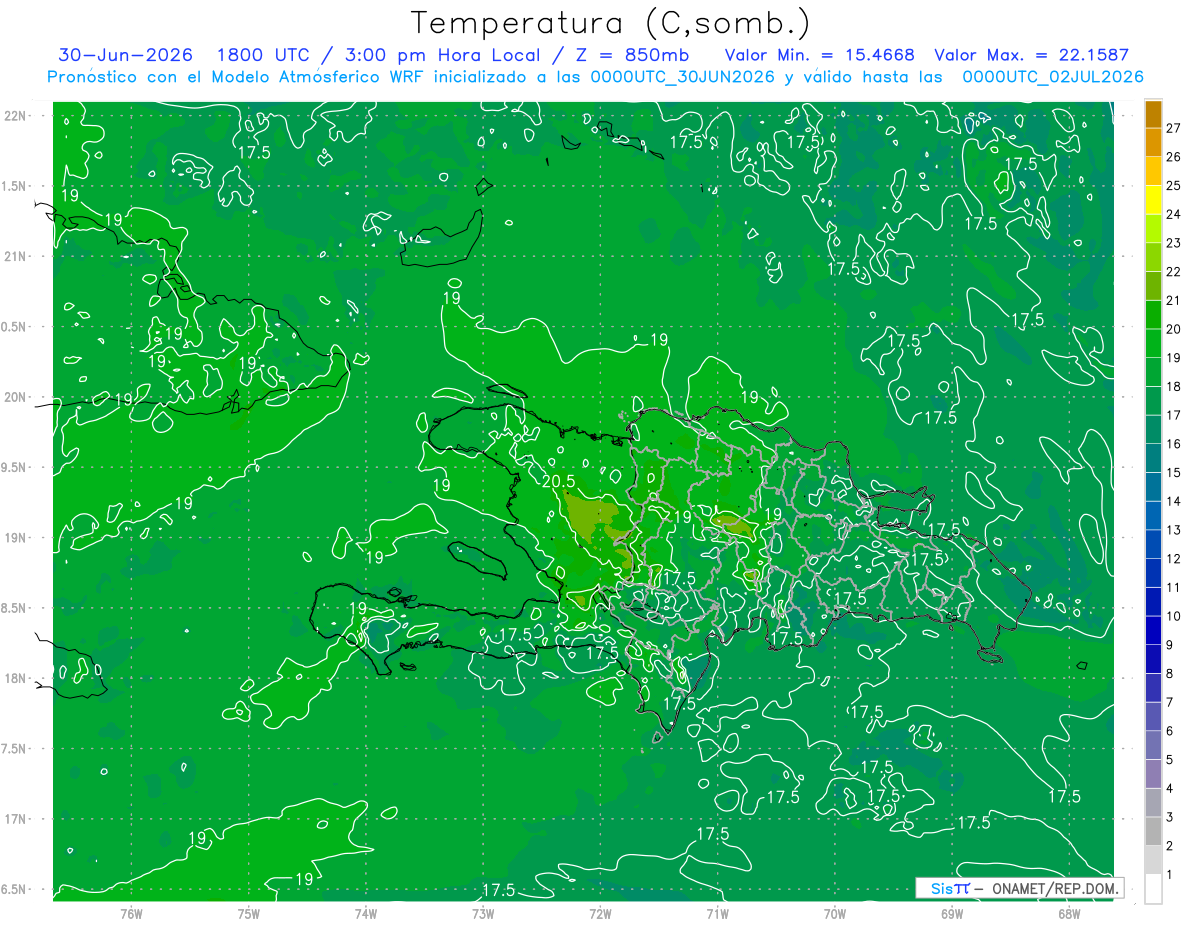Click the '8.5N' latitude axis label

click(x=13, y=608)
